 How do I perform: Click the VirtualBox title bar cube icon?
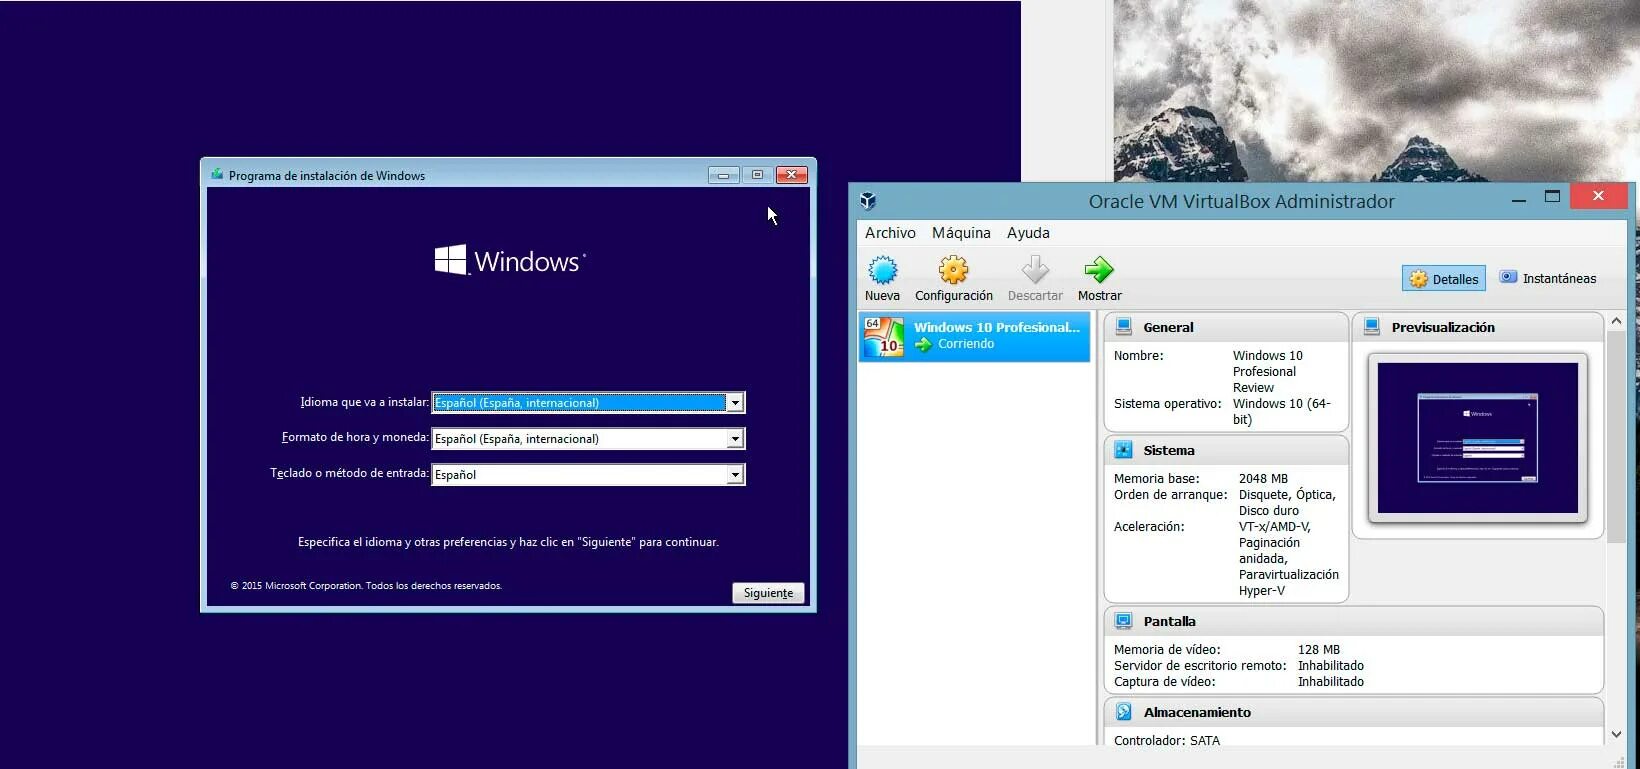(x=868, y=201)
